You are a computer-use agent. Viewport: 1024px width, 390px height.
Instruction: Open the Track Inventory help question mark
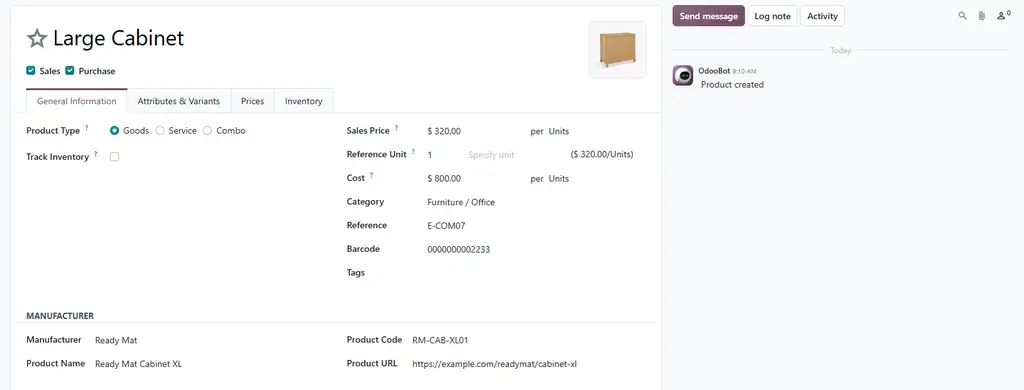pyautogui.click(x=96, y=154)
